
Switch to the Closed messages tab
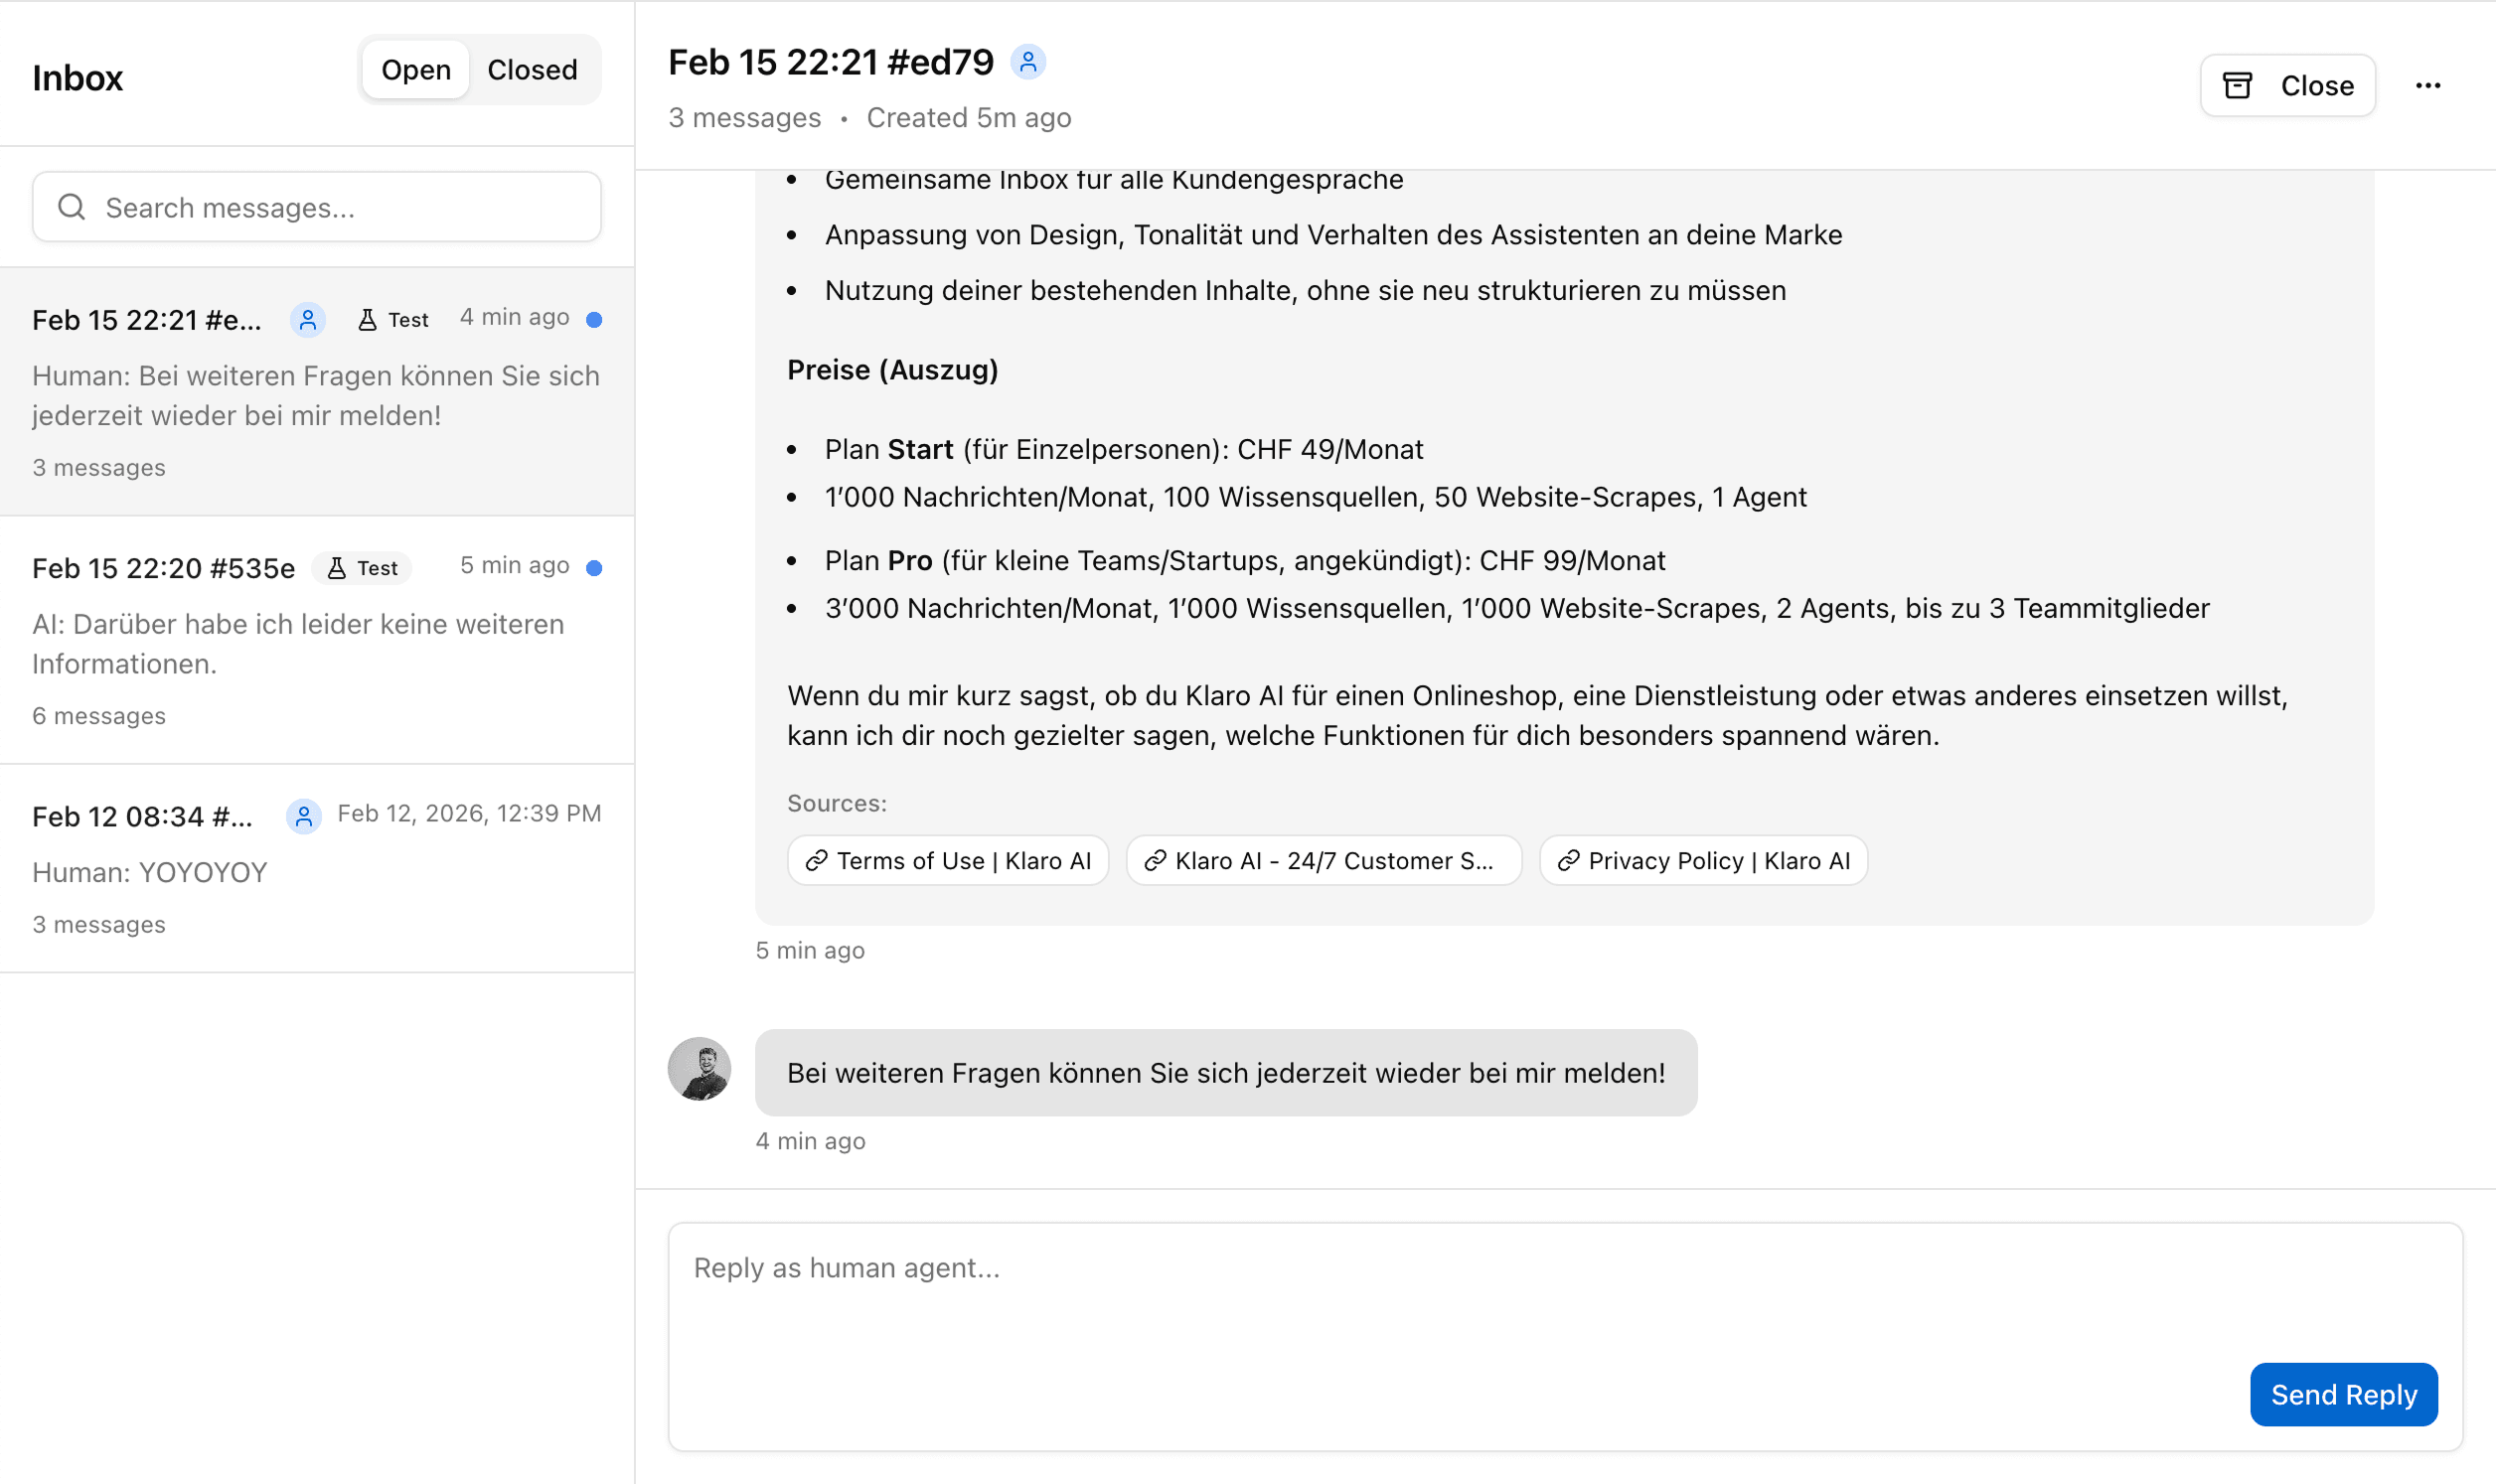(533, 69)
